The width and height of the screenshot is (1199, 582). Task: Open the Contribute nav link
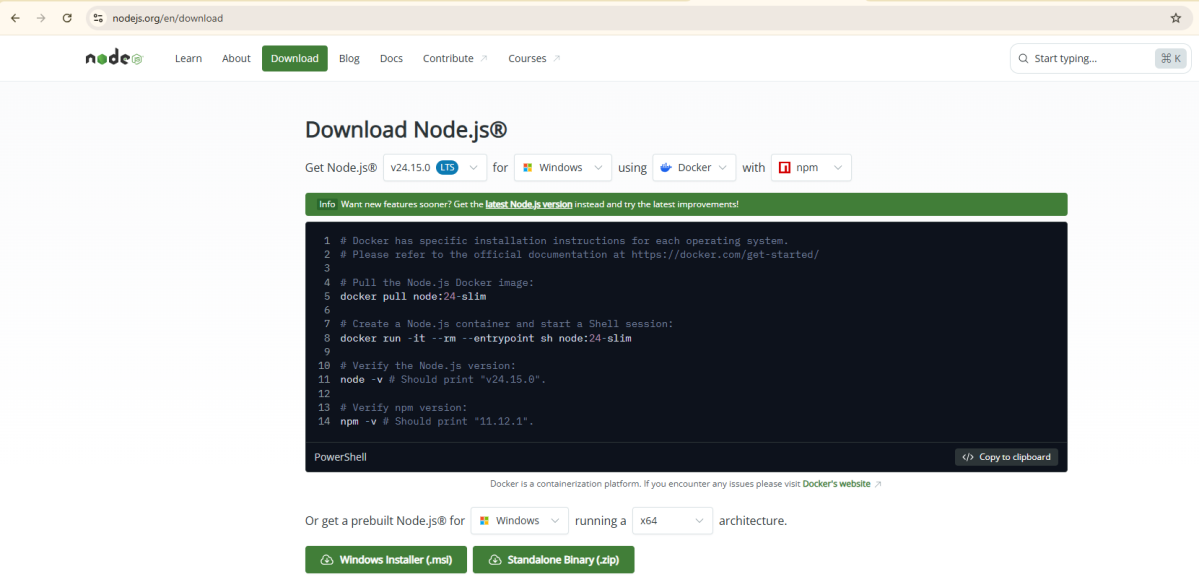pos(456,58)
